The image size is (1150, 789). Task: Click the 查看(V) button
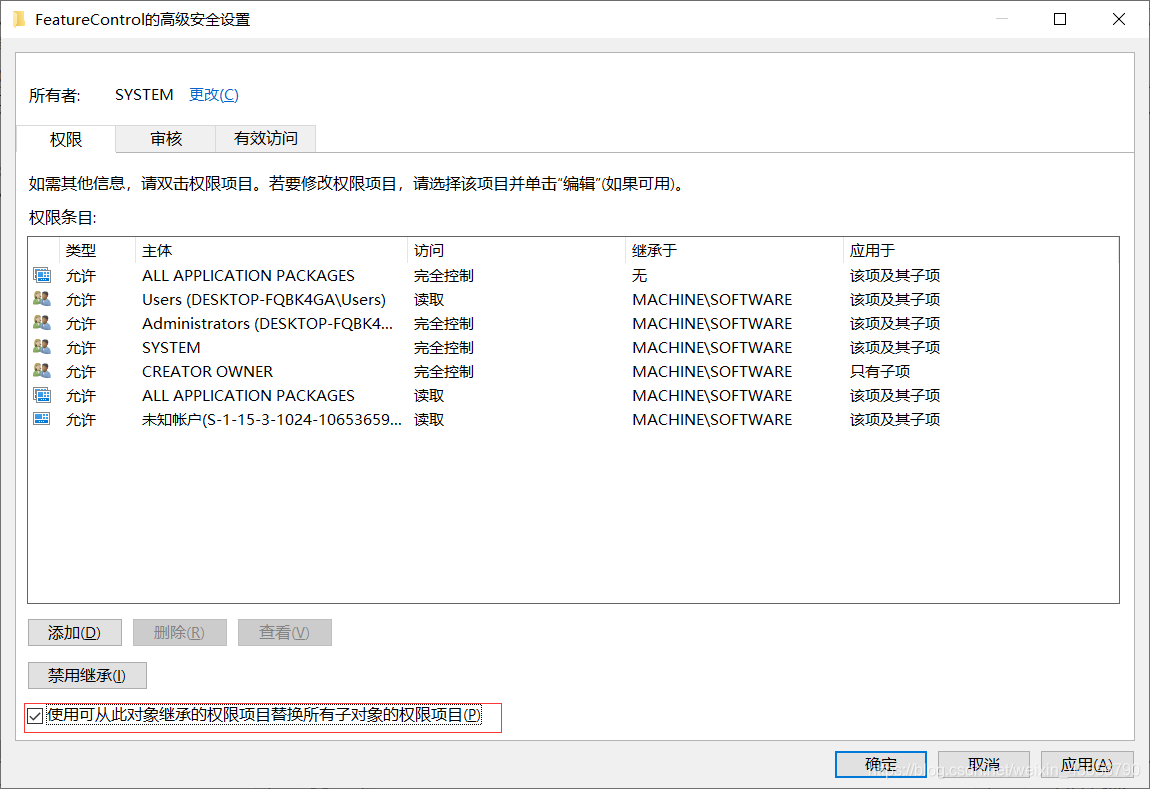pos(285,632)
